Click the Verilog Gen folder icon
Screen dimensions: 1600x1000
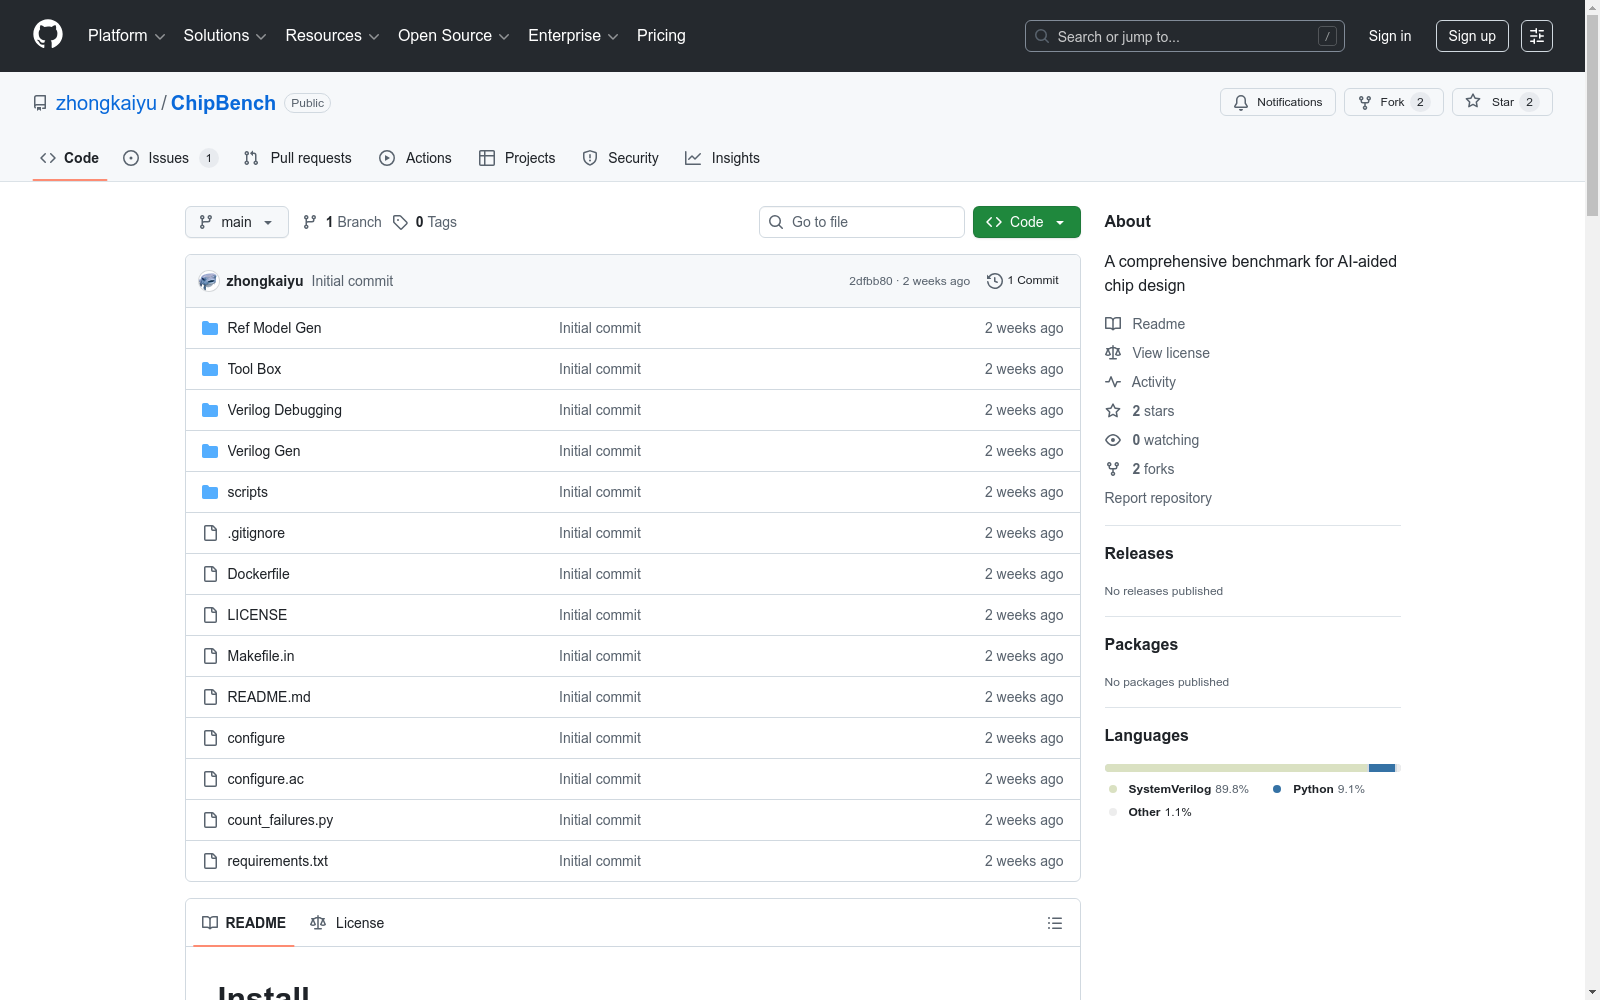(x=210, y=451)
